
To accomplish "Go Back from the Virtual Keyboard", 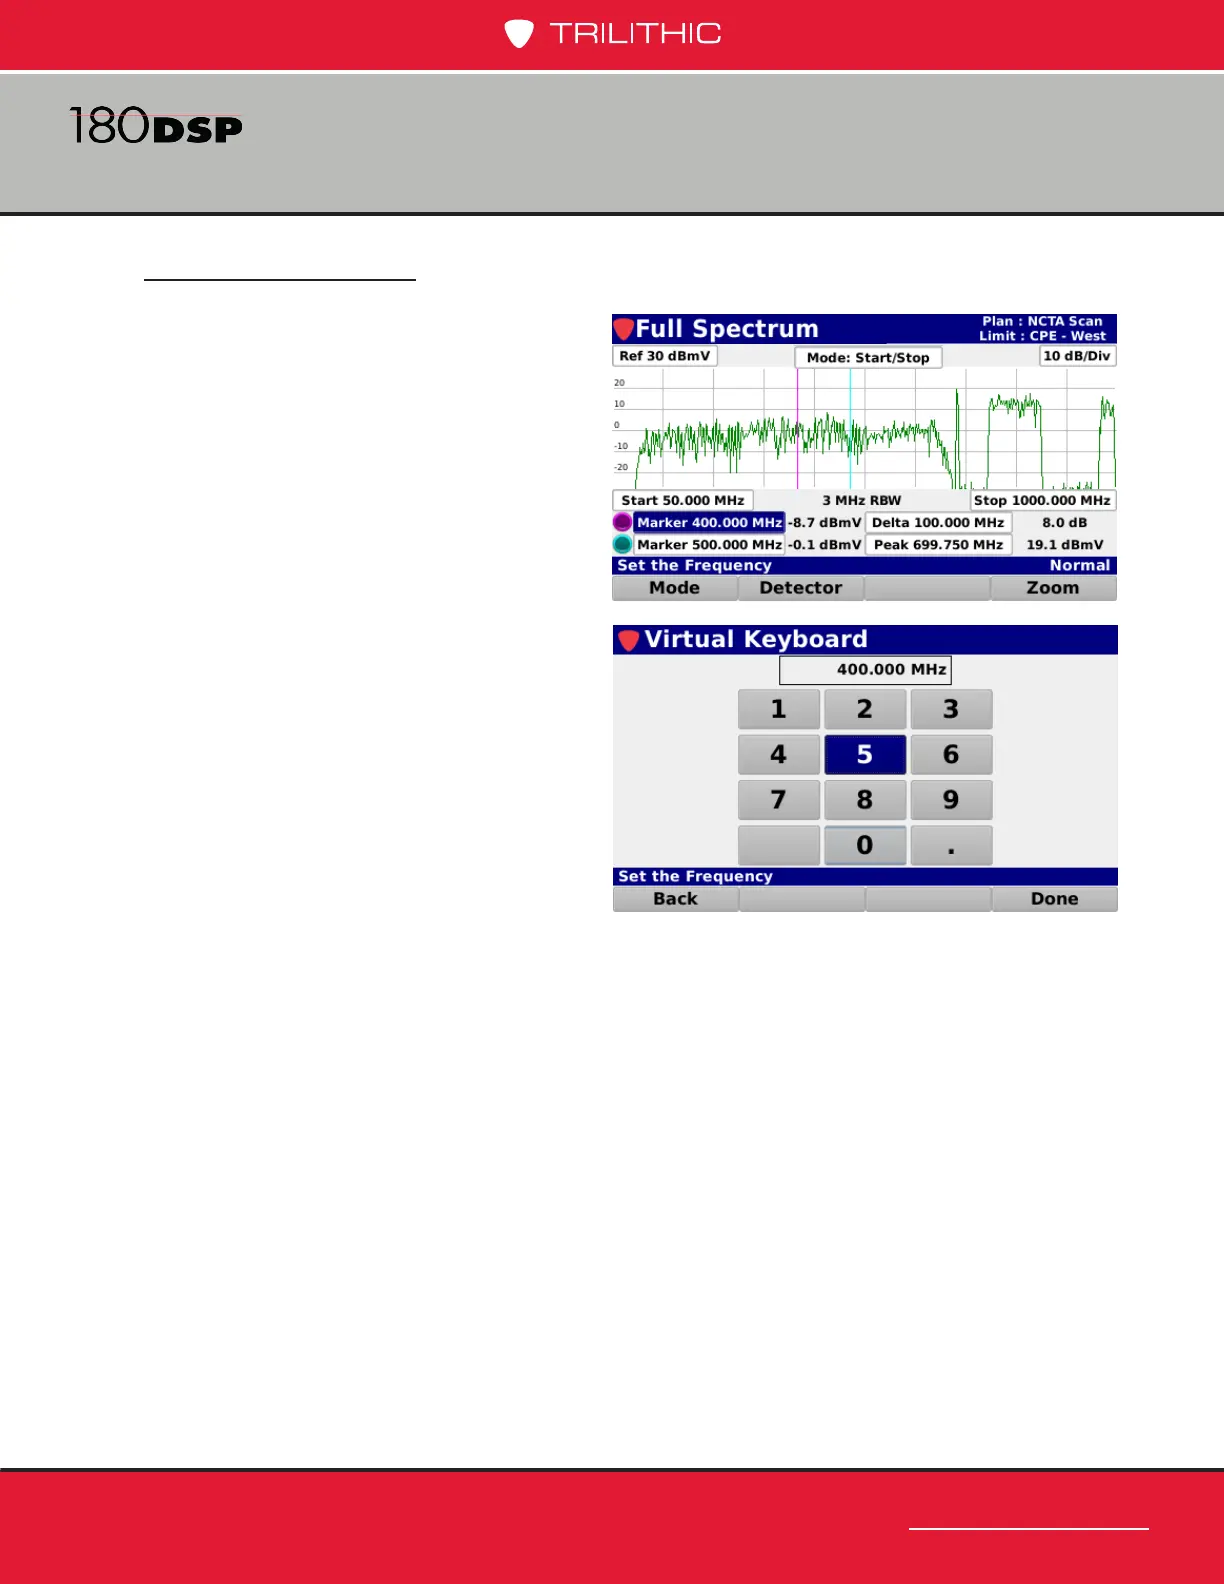I will point(675,899).
